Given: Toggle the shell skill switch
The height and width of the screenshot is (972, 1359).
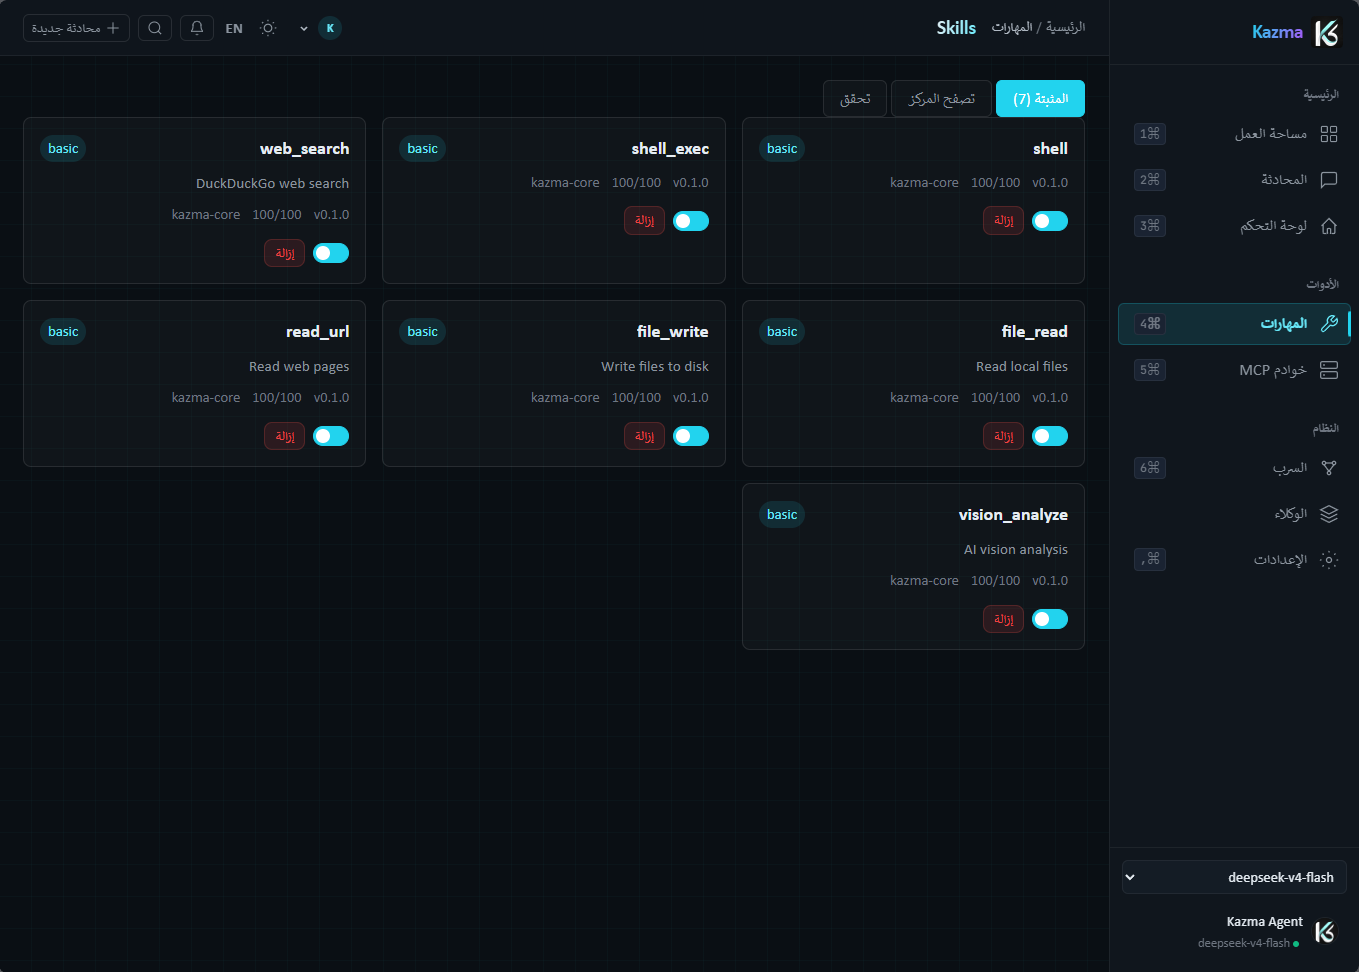Looking at the screenshot, I should [x=1050, y=221].
